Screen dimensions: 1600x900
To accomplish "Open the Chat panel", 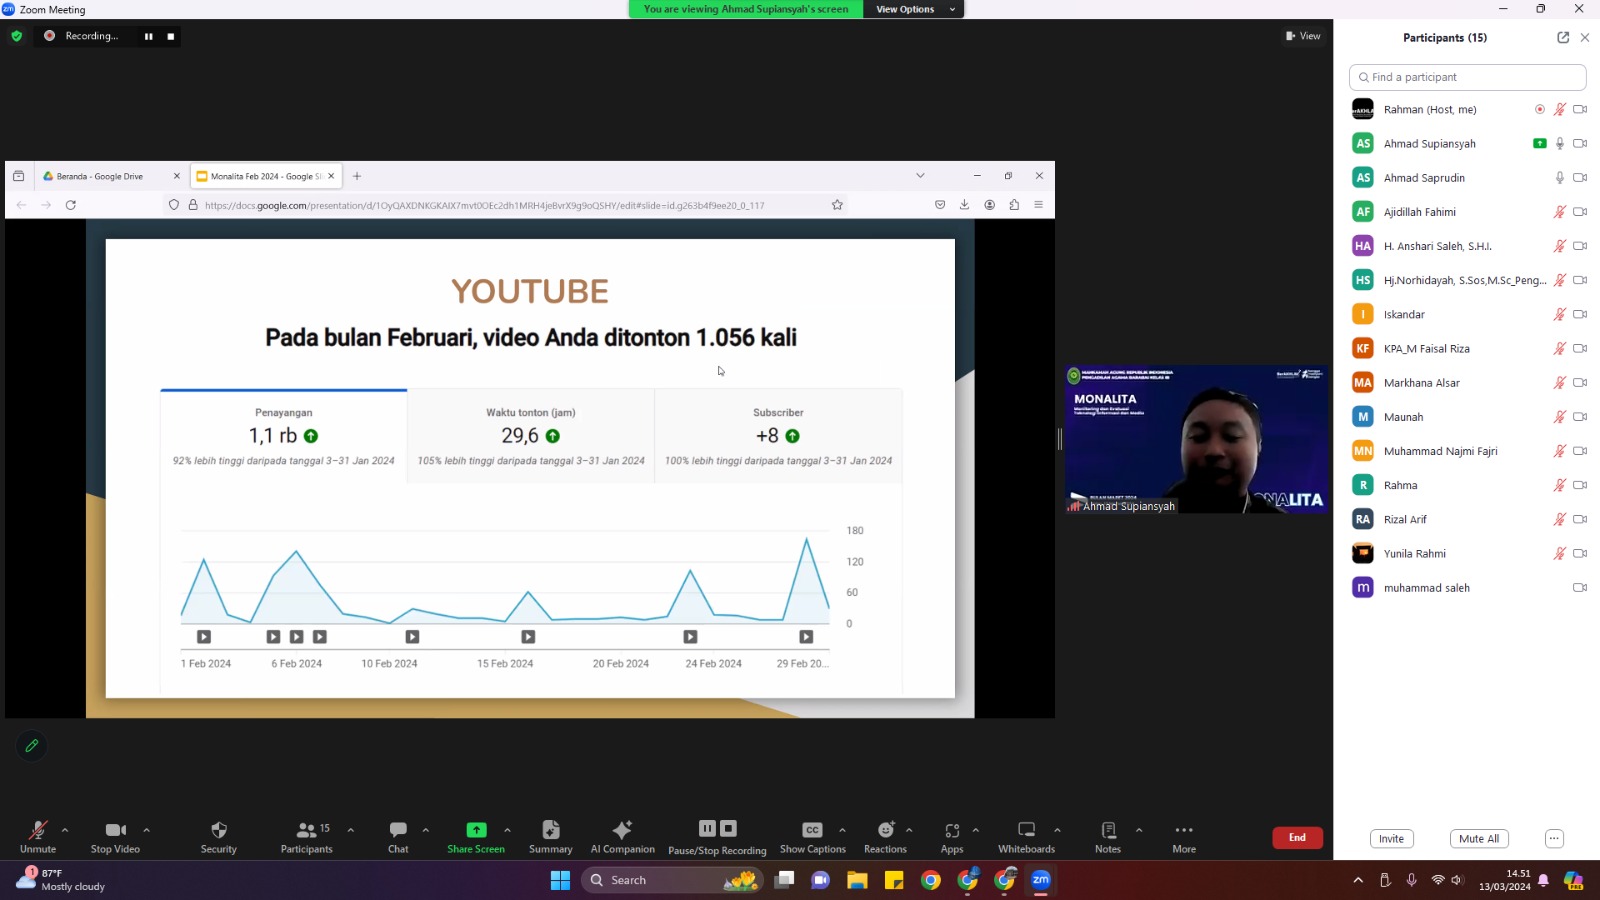I will tap(398, 830).
